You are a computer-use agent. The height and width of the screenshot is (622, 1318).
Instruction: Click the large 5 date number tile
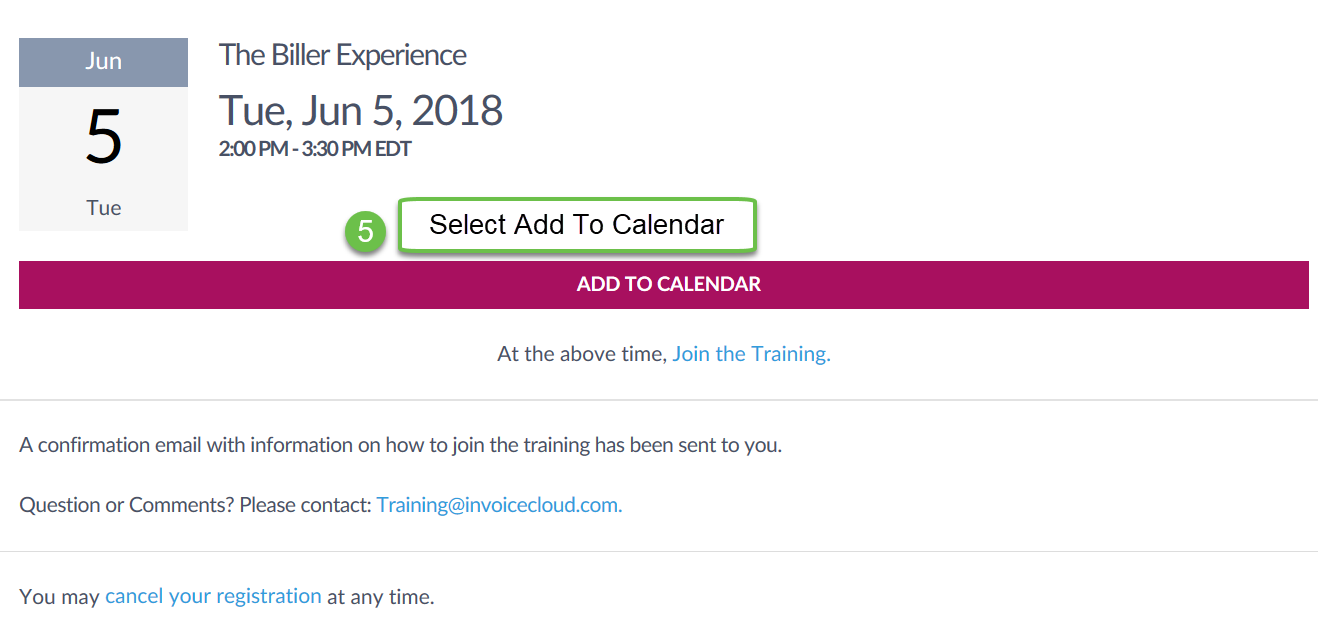click(103, 138)
